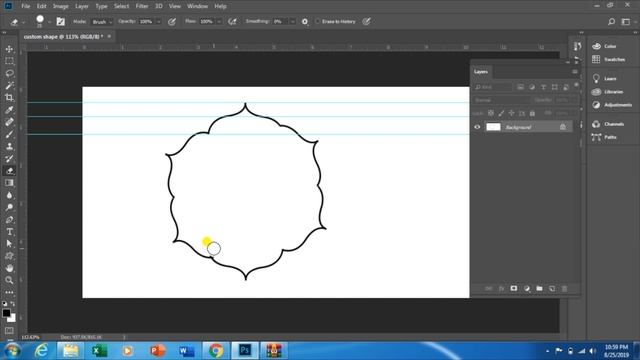Click the Background layer lock icon

(563, 127)
